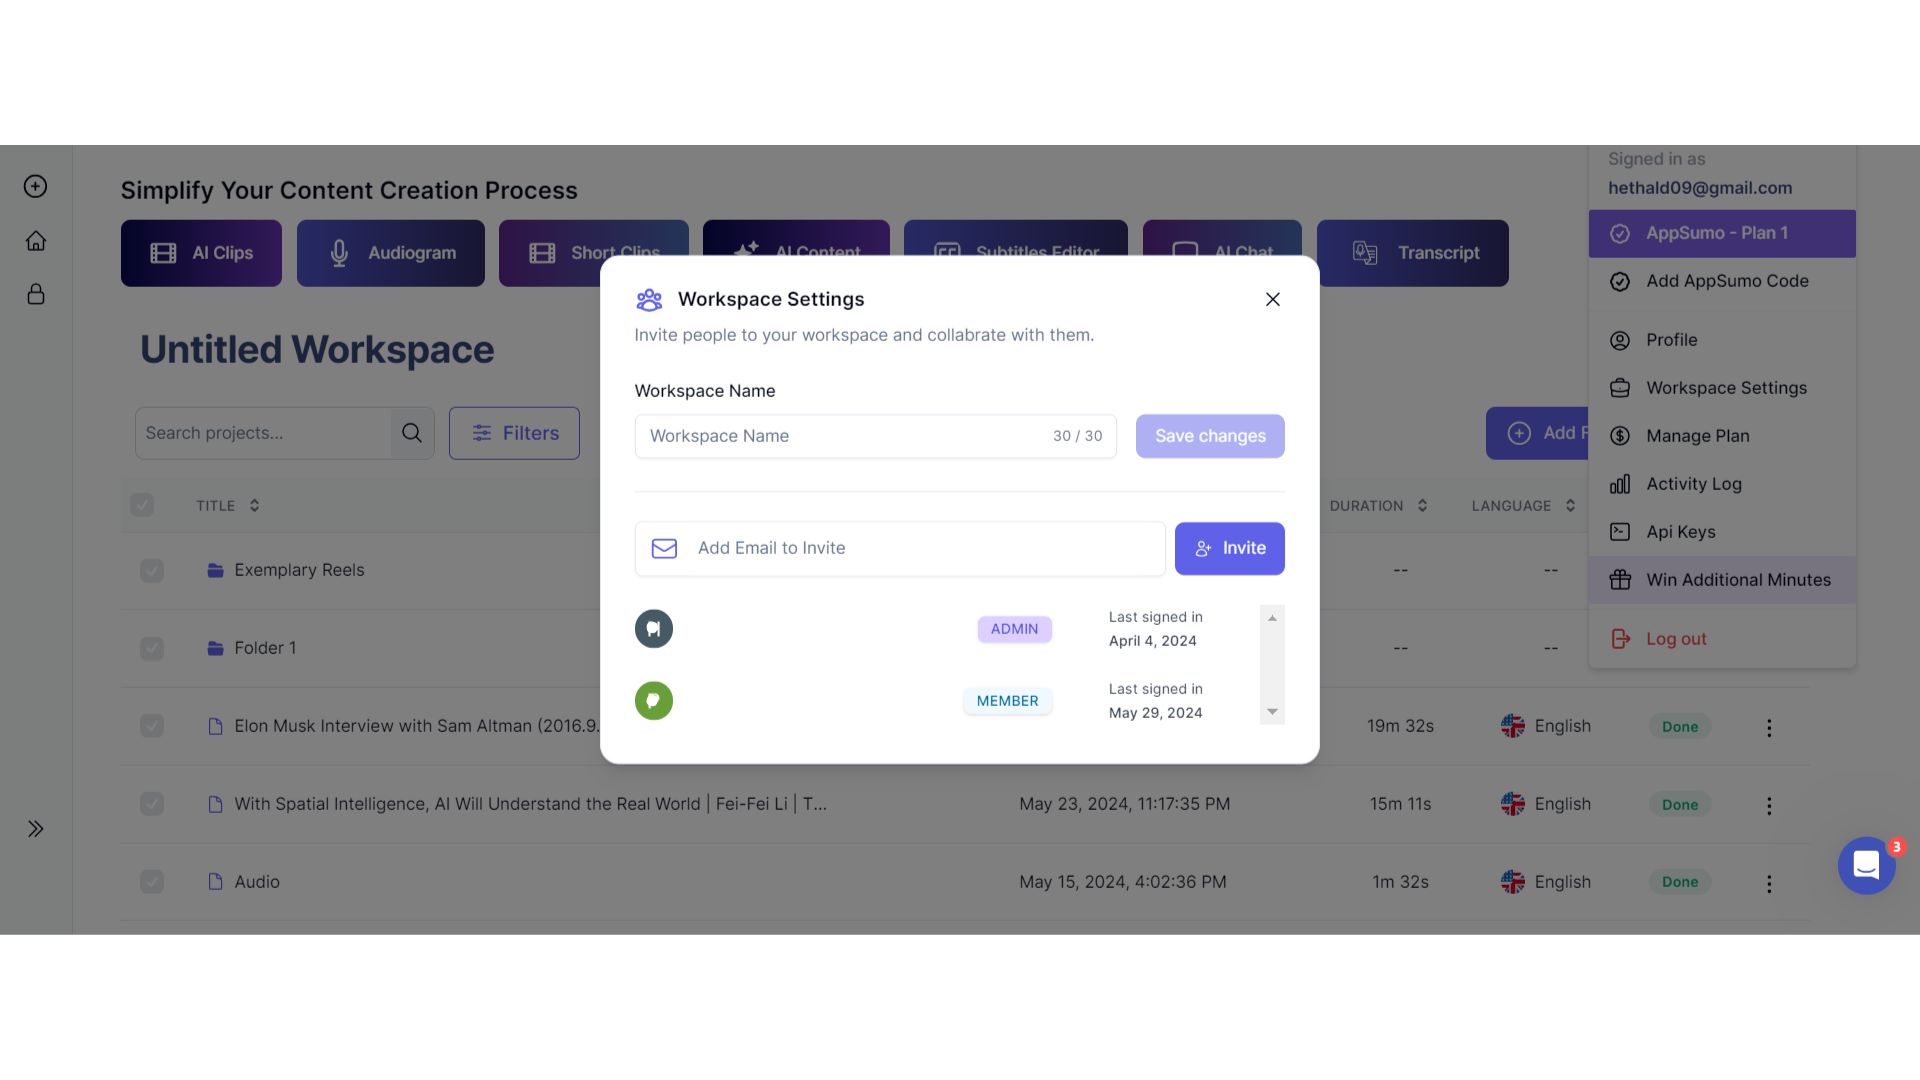Toggle checkbox for Exemplary Reels row
The width and height of the screenshot is (1920, 1080).
click(x=150, y=570)
